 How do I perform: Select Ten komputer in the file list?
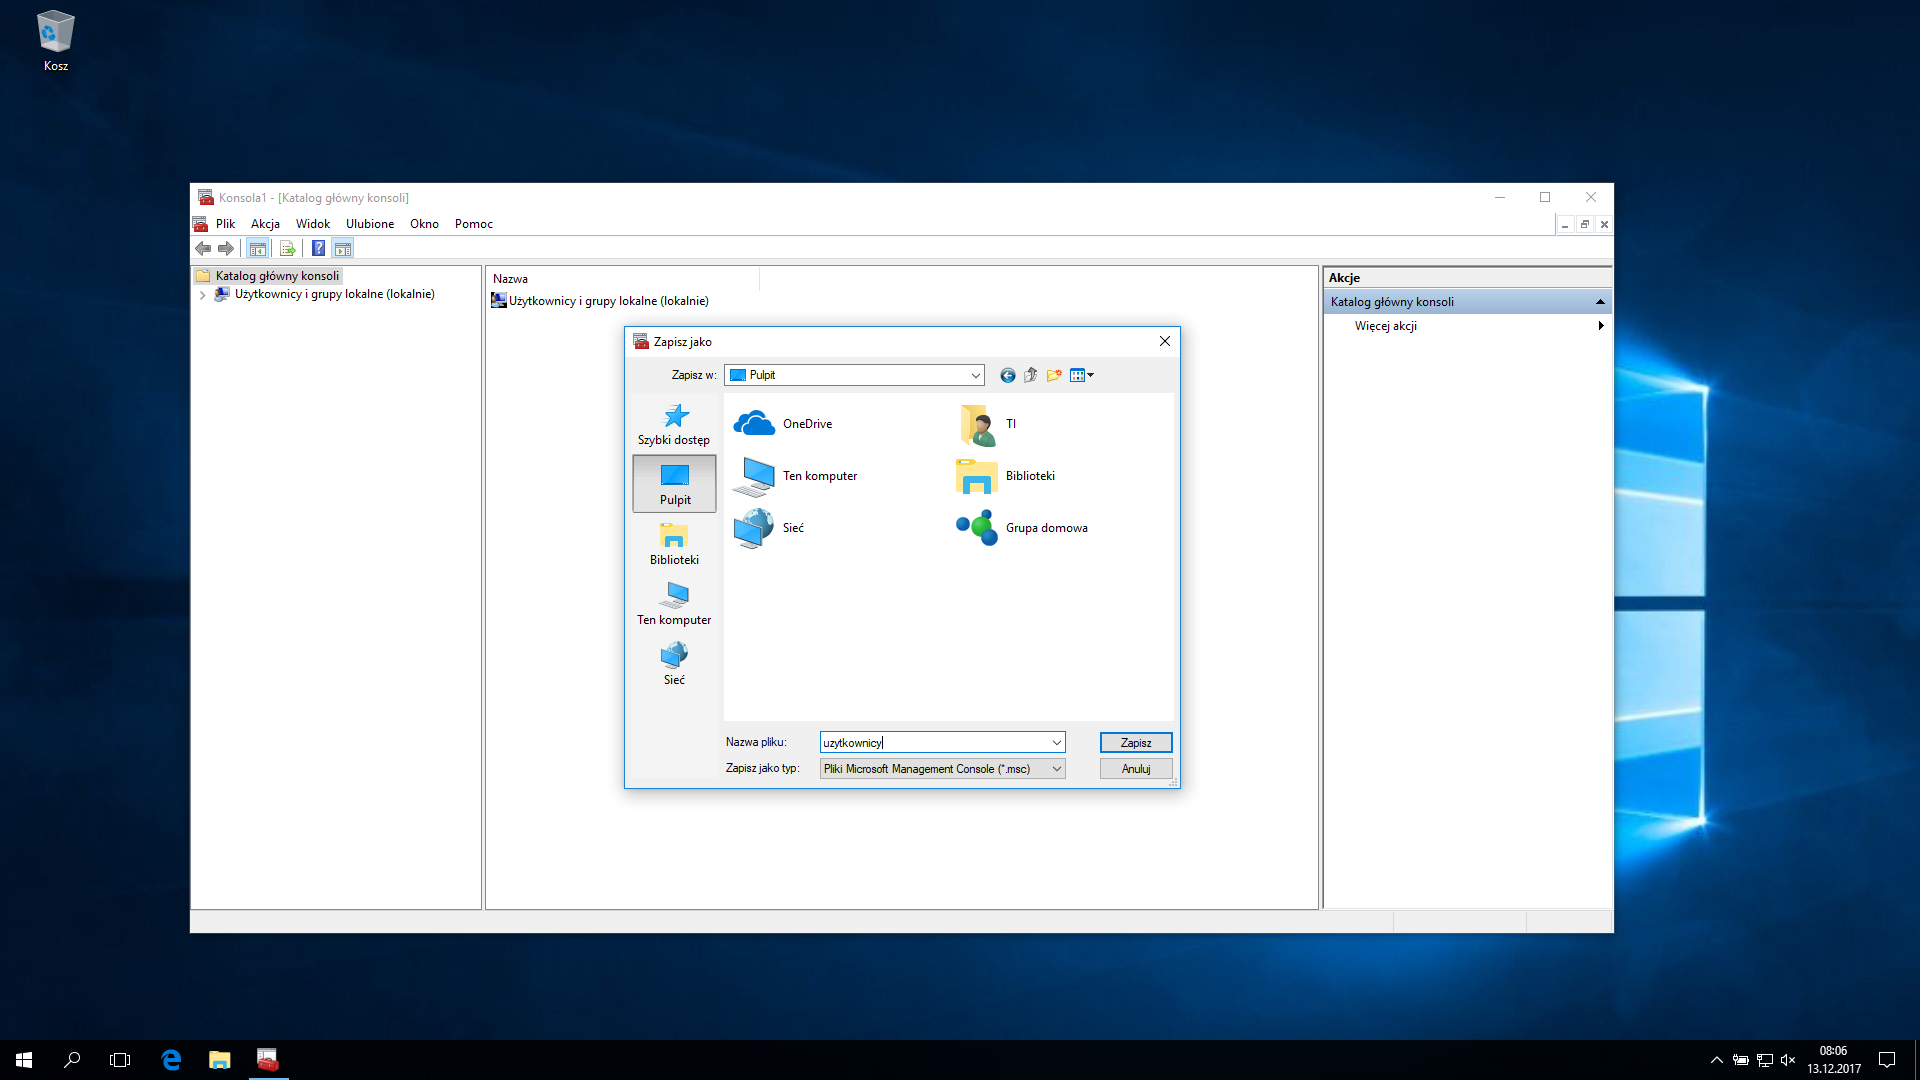pyautogui.click(x=795, y=476)
